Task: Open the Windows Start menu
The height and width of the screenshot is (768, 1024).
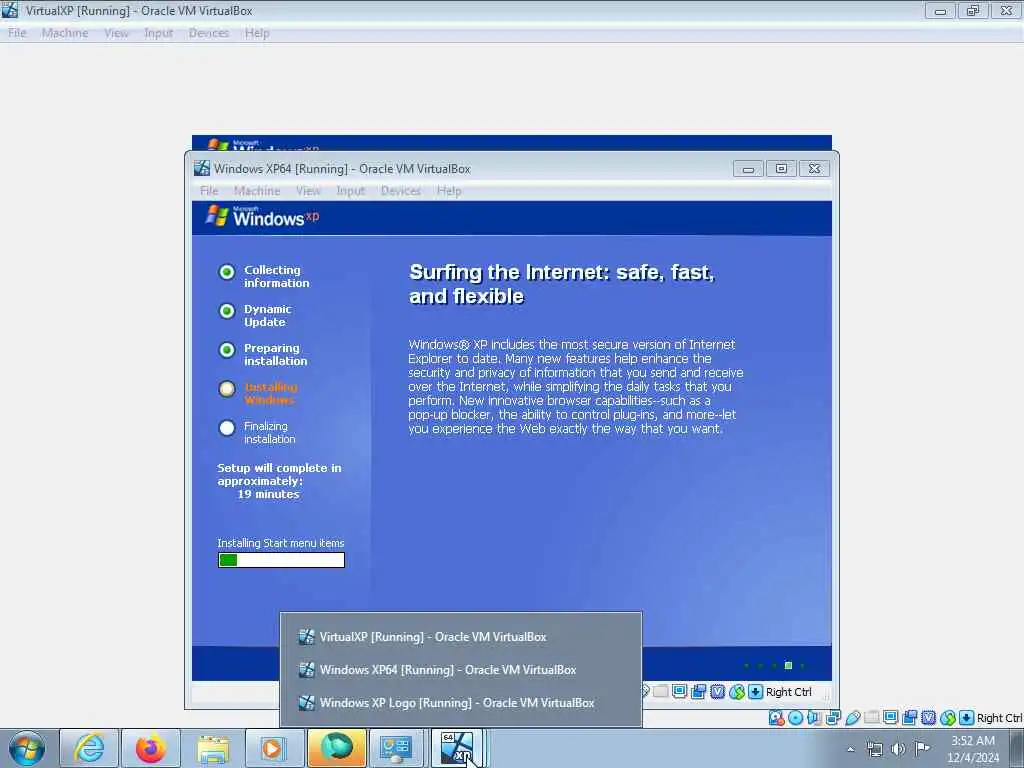Action: [x=27, y=748]
